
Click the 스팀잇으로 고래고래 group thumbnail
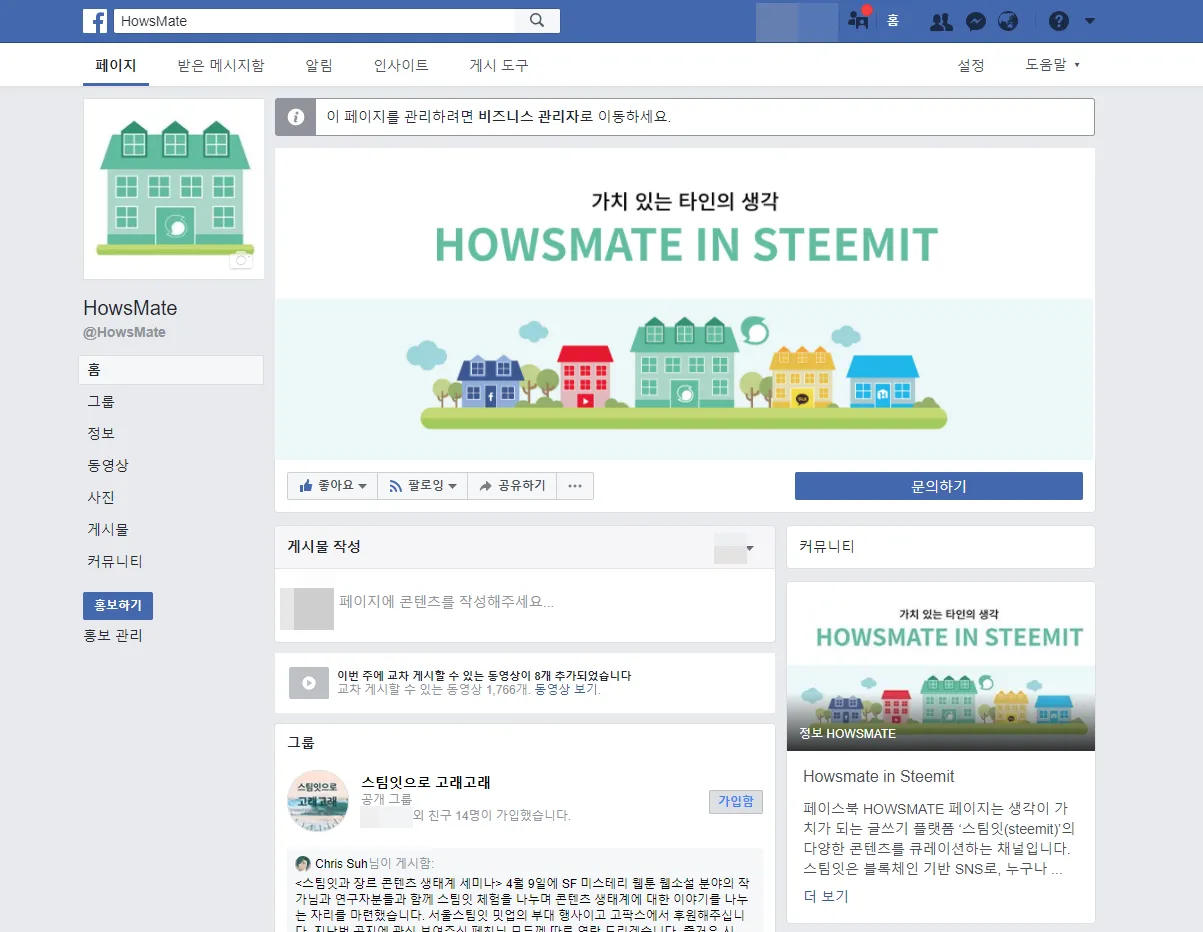318,801
